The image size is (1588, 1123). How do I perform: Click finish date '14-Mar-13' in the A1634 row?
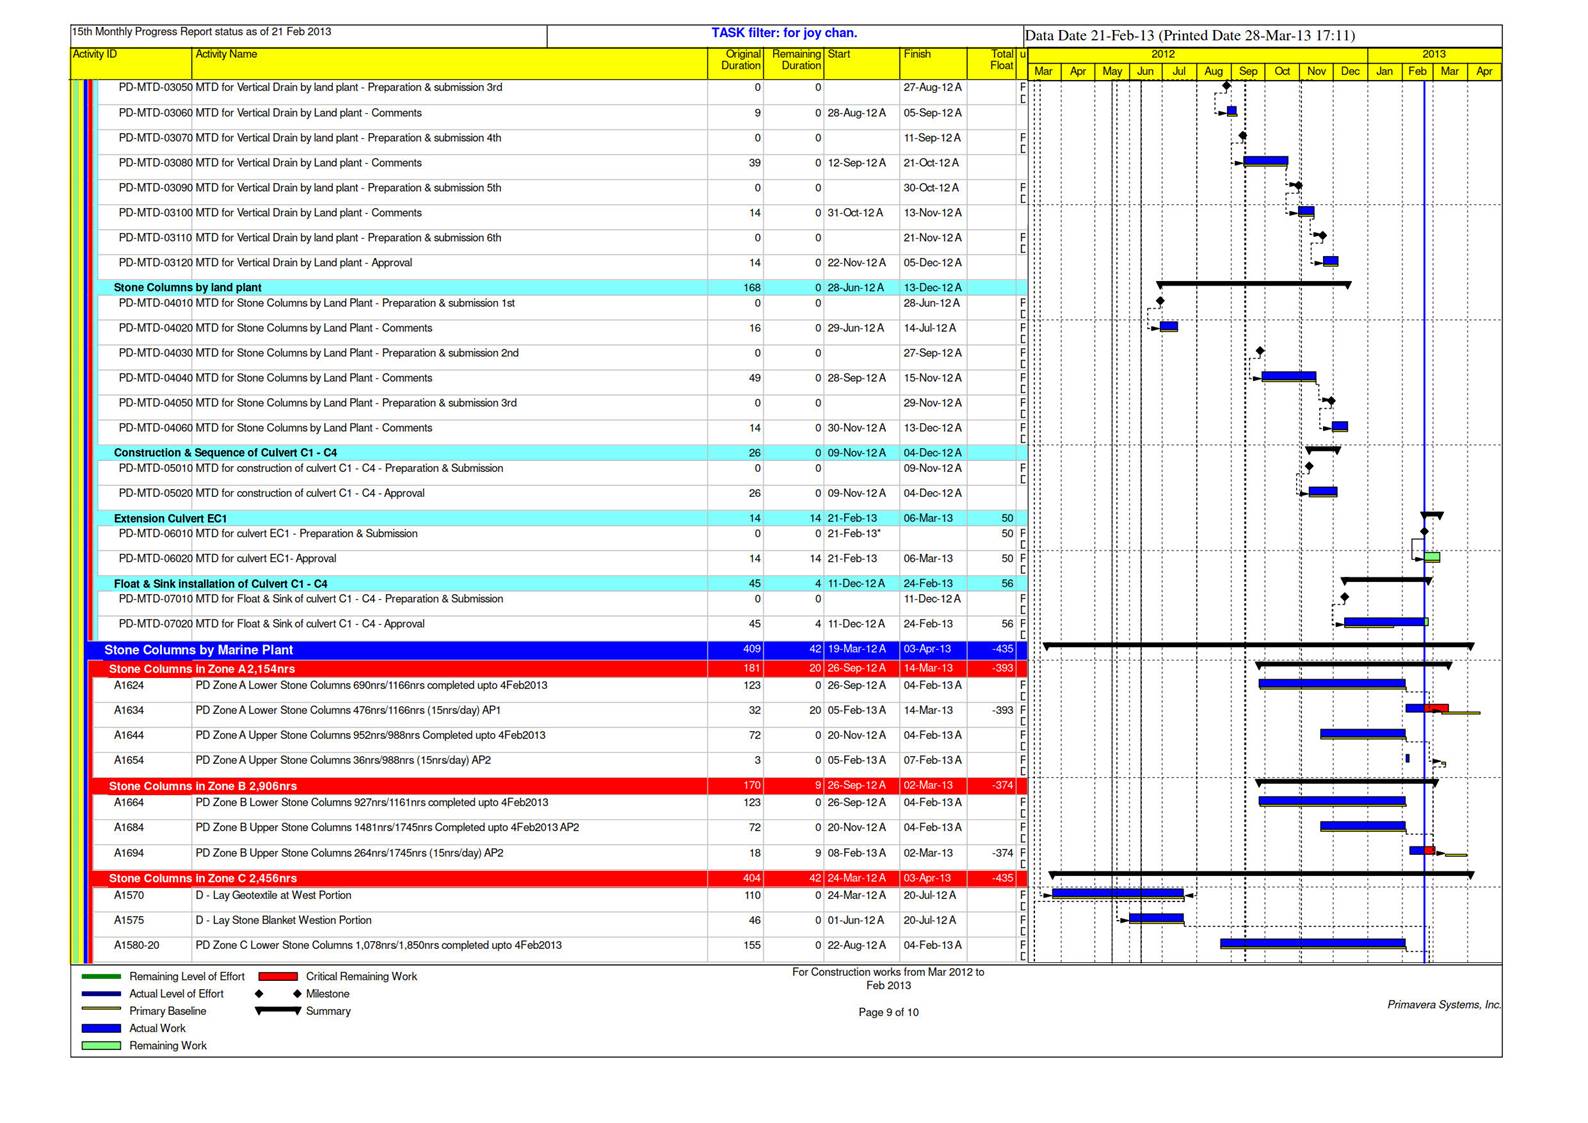point(928,711)
